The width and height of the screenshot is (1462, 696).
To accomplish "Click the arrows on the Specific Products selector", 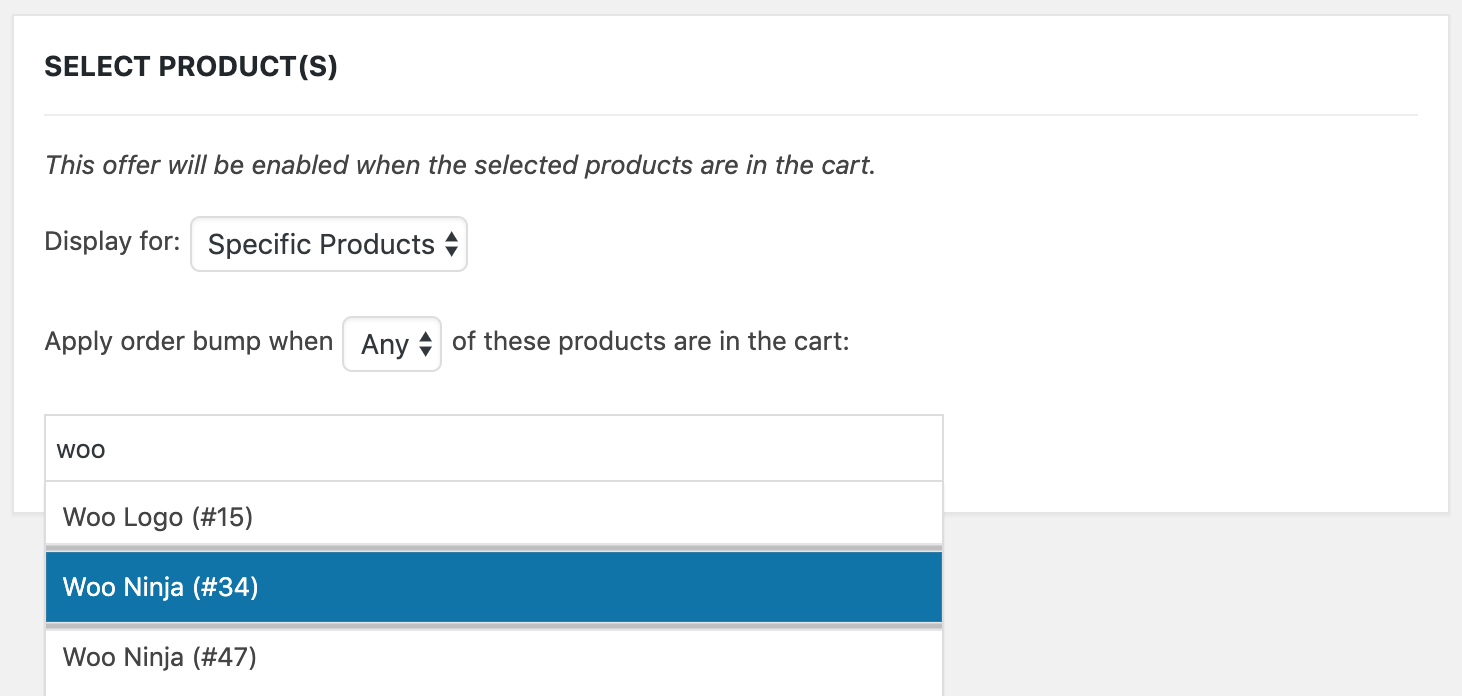I will click(452, 244).
